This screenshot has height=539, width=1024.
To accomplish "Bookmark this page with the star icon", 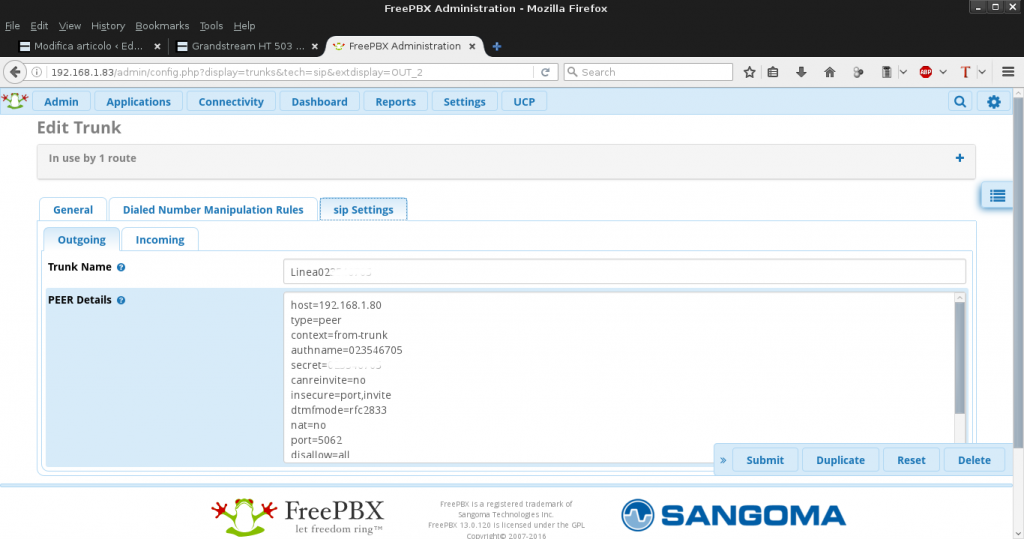I will click(x=749, y=72).
